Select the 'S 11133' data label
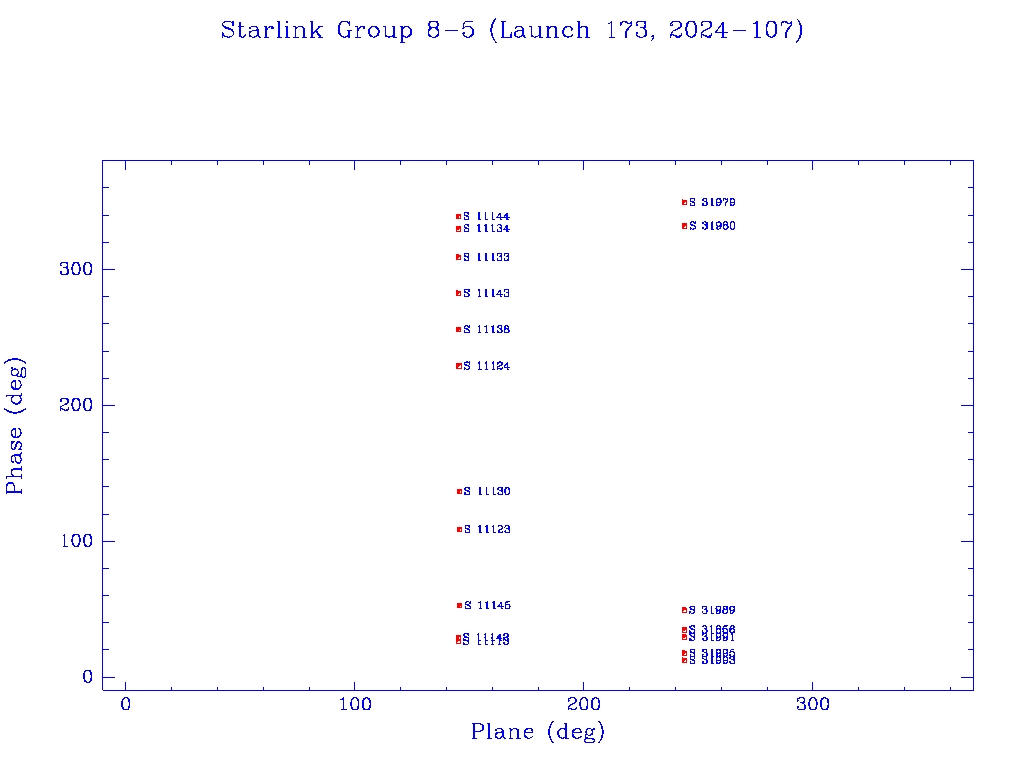The image size is (1024, 768). (486, 257)
